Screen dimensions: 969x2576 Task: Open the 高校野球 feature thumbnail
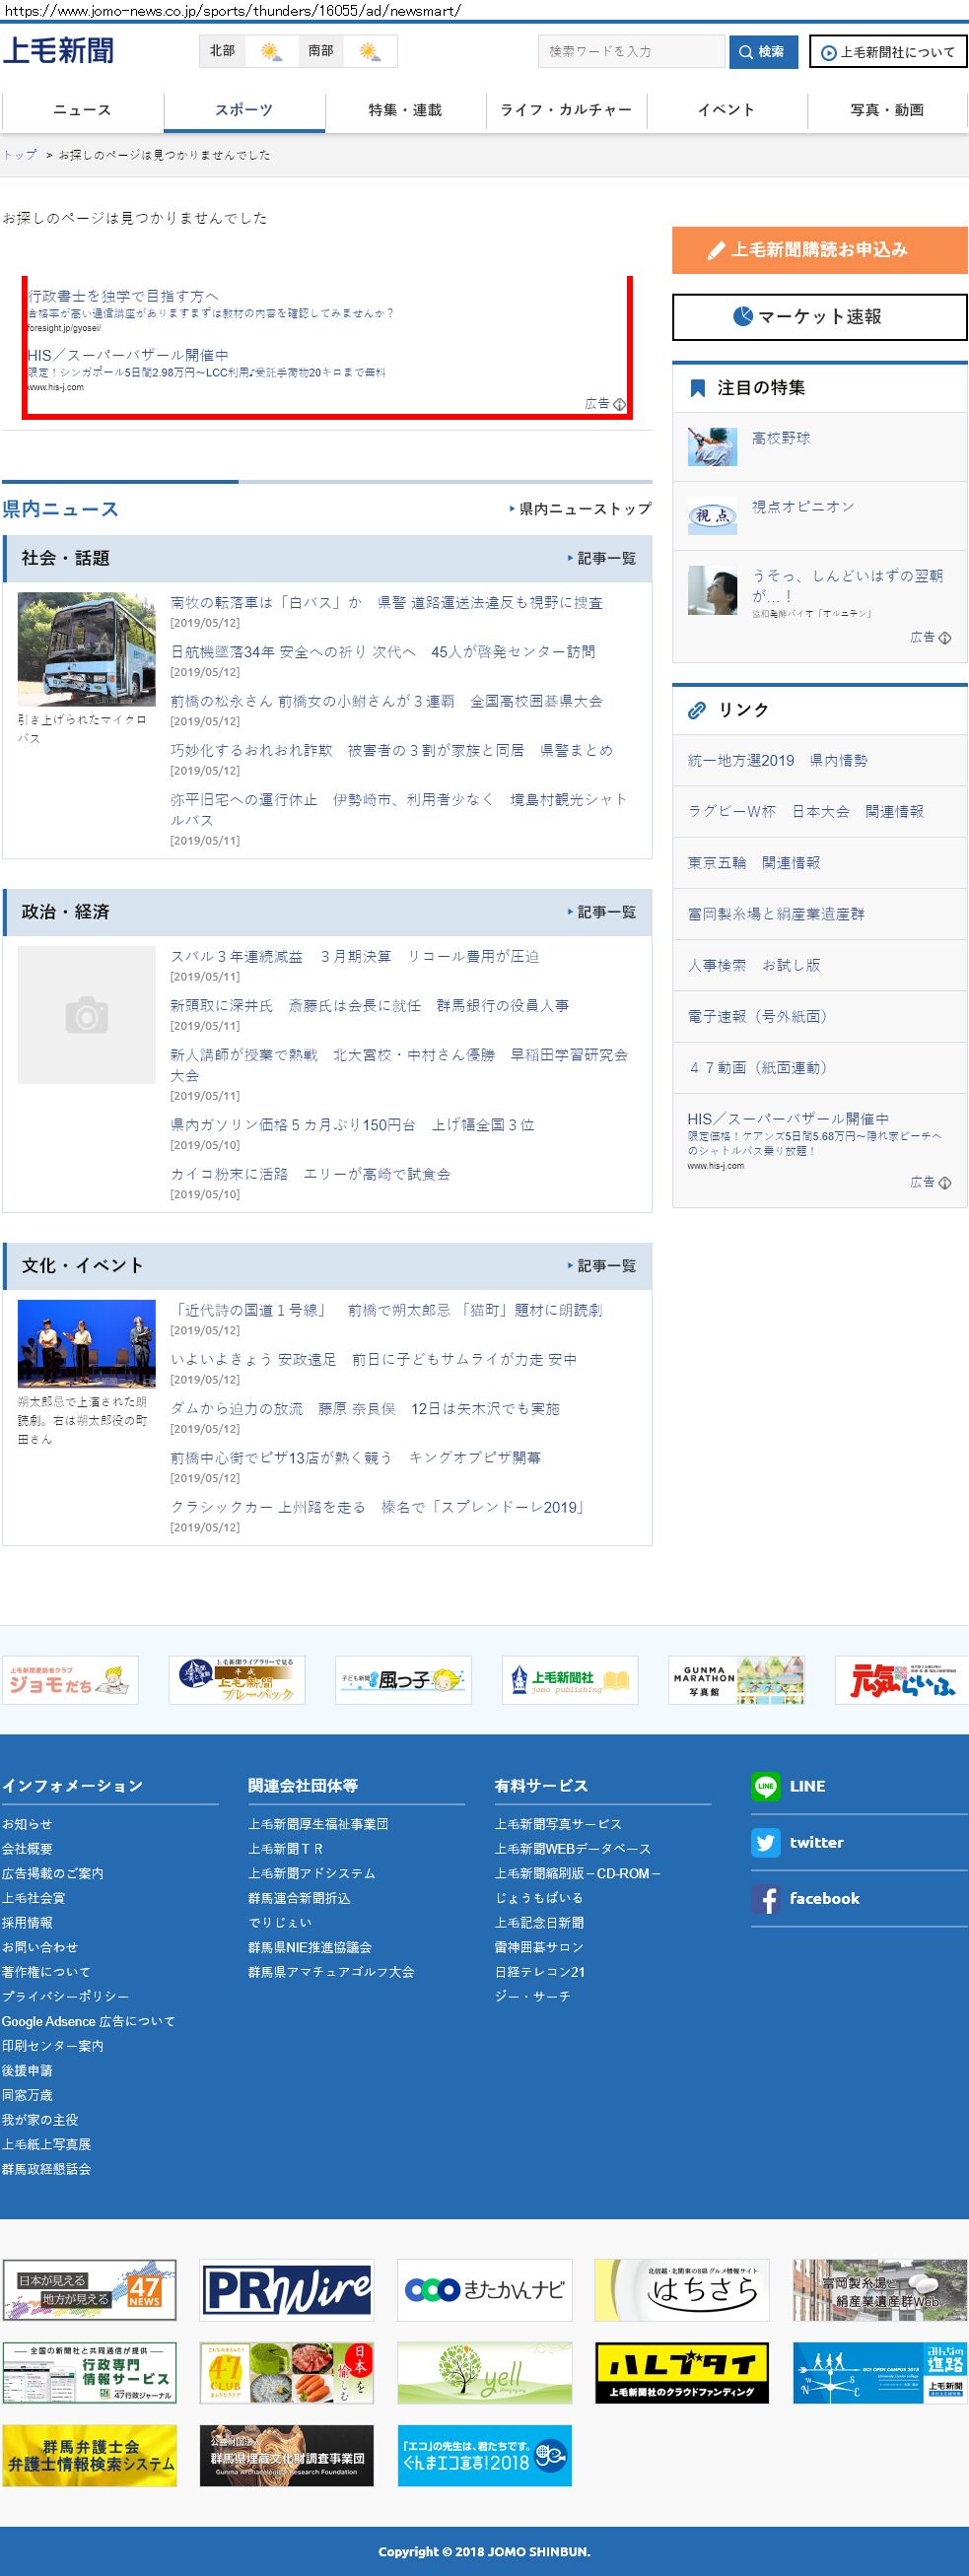tap(712, 446)
